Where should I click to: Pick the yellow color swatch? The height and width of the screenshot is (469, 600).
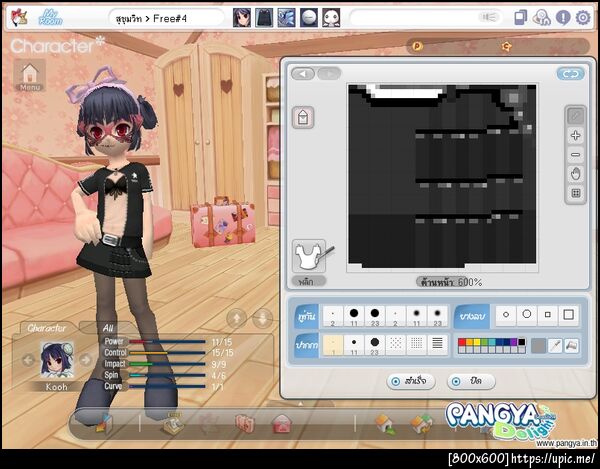[477, 342]
